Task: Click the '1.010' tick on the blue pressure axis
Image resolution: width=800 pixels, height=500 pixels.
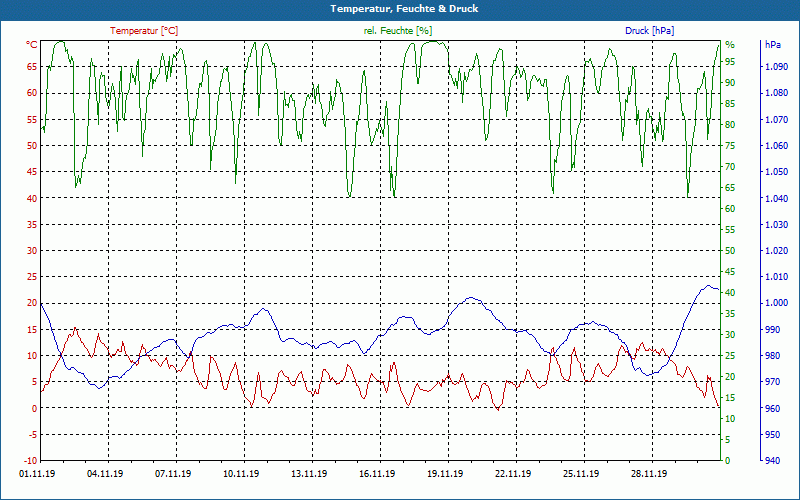Action: coord(777,277)
